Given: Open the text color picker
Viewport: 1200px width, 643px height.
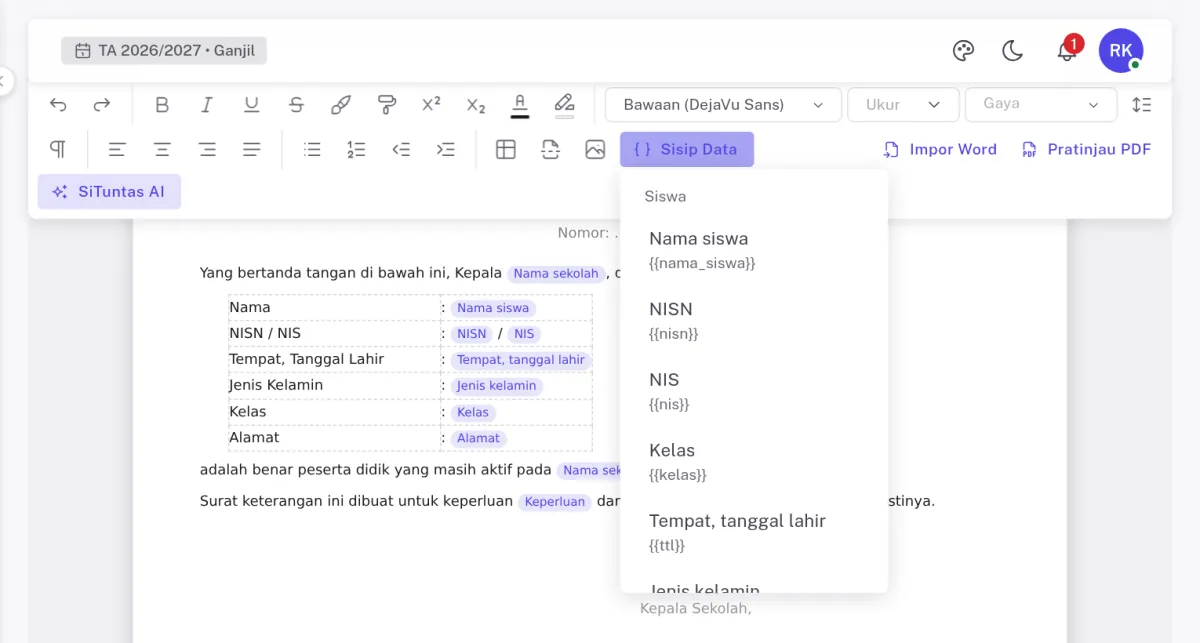Looking at the screenshot, I should point(520,105).
